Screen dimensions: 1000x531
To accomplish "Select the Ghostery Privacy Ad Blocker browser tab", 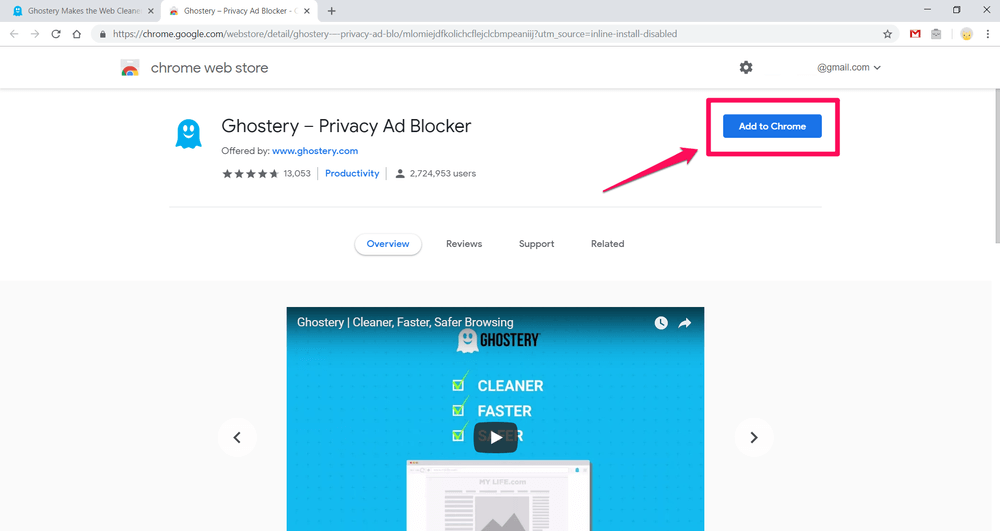I will point(239,11).
